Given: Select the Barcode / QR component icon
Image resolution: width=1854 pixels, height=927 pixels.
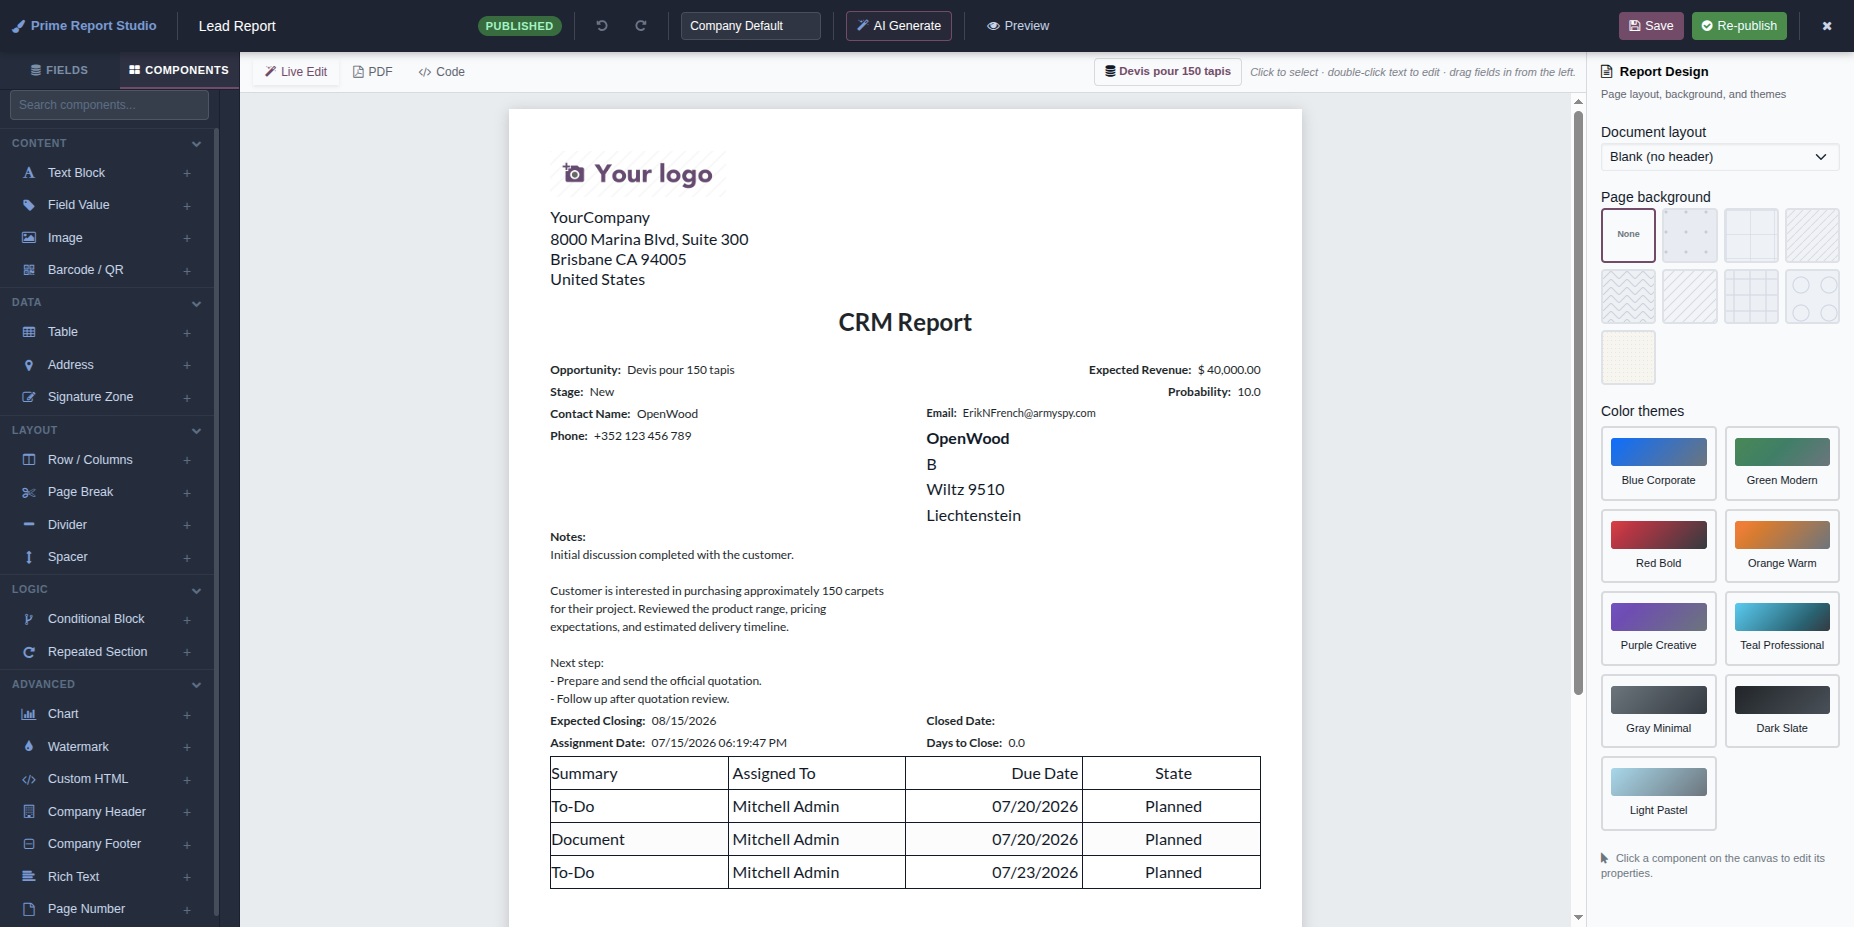Looking at the screenshot, I should click(29, 270).
